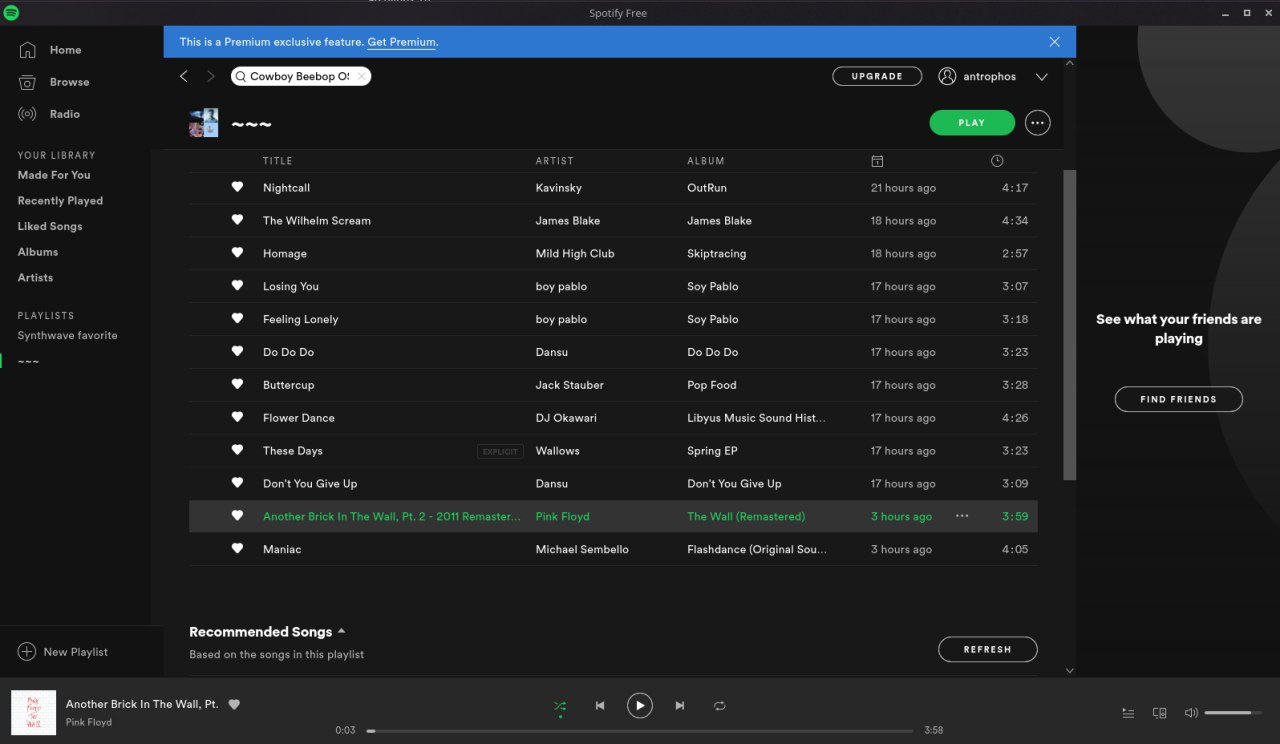
Task: Toggle heart on Maniac
Action: pos(237,549)
